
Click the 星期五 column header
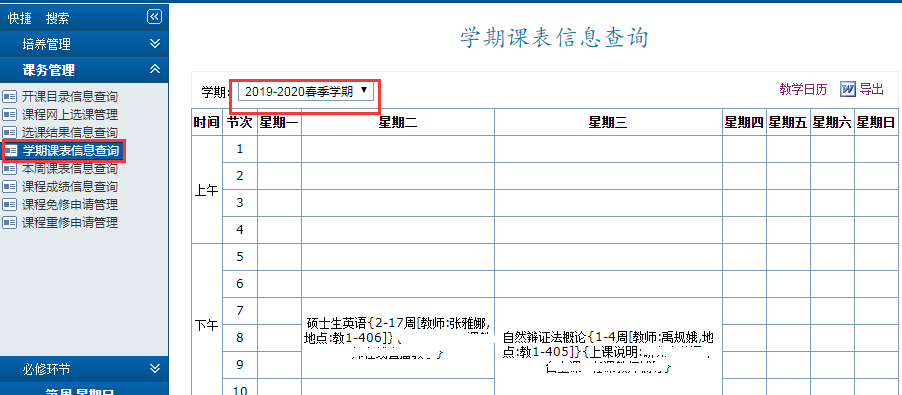[788, 122]
